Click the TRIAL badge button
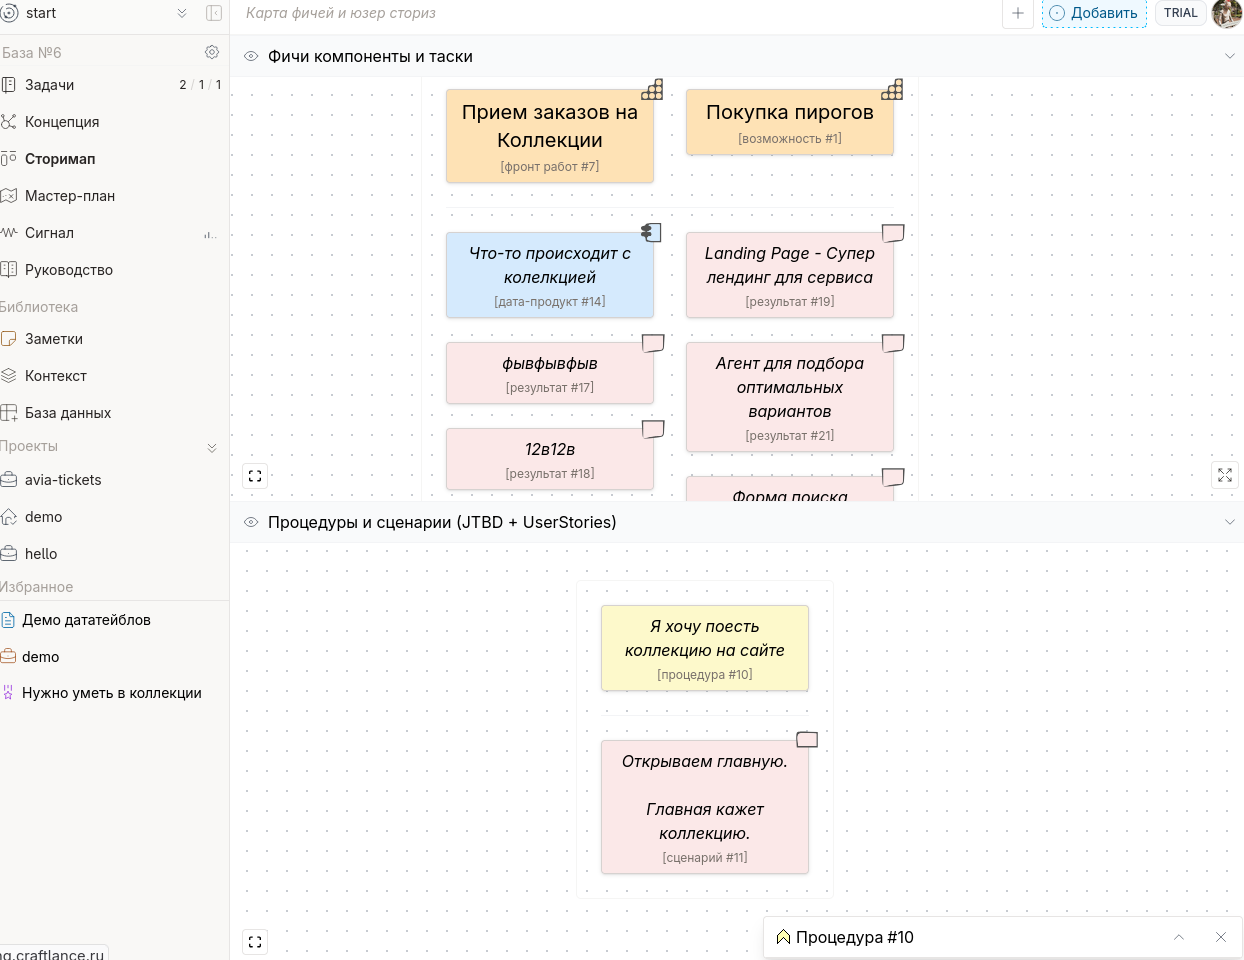 (1180, 13)
